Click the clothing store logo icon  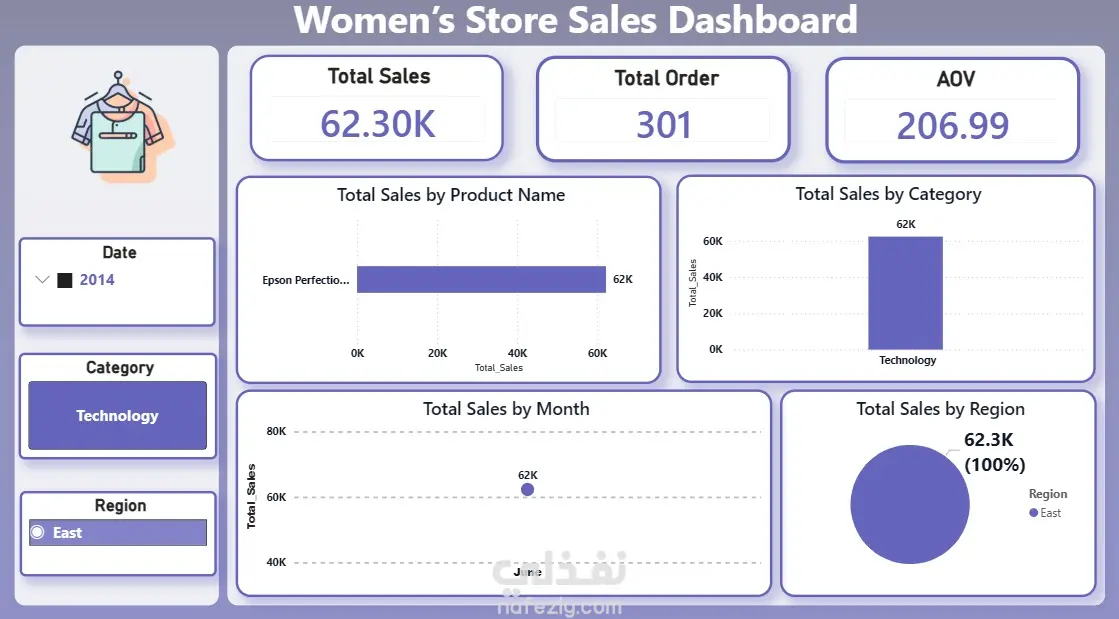click(x=122, y=125)
